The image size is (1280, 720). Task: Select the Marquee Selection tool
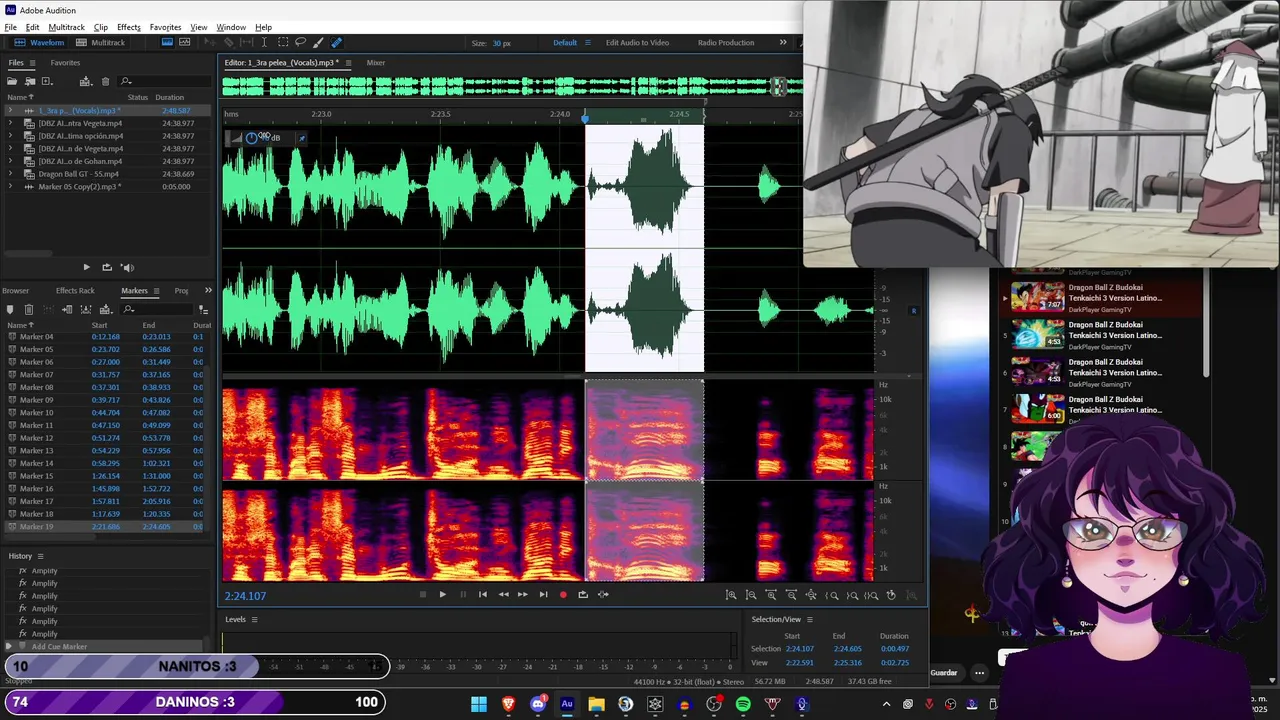[283, 42]
